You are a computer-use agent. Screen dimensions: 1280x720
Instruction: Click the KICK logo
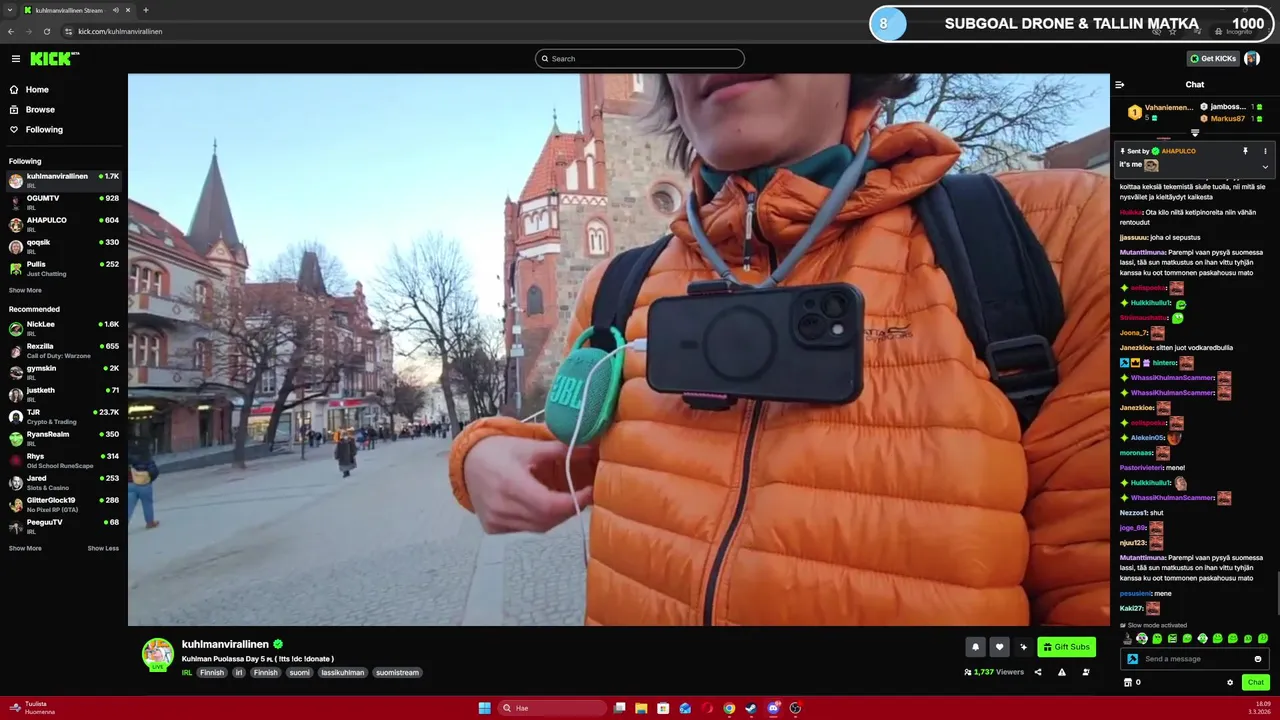tap(54, 59)
